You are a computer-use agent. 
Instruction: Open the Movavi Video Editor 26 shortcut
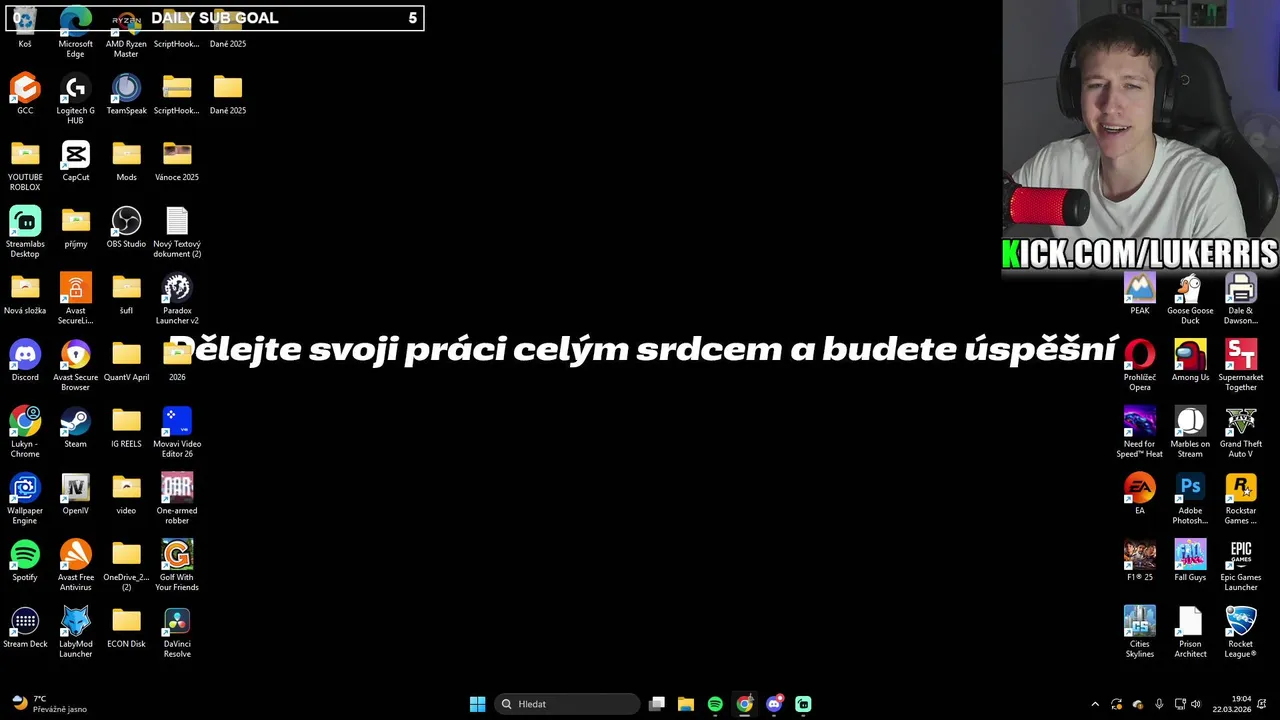point(177,432)
